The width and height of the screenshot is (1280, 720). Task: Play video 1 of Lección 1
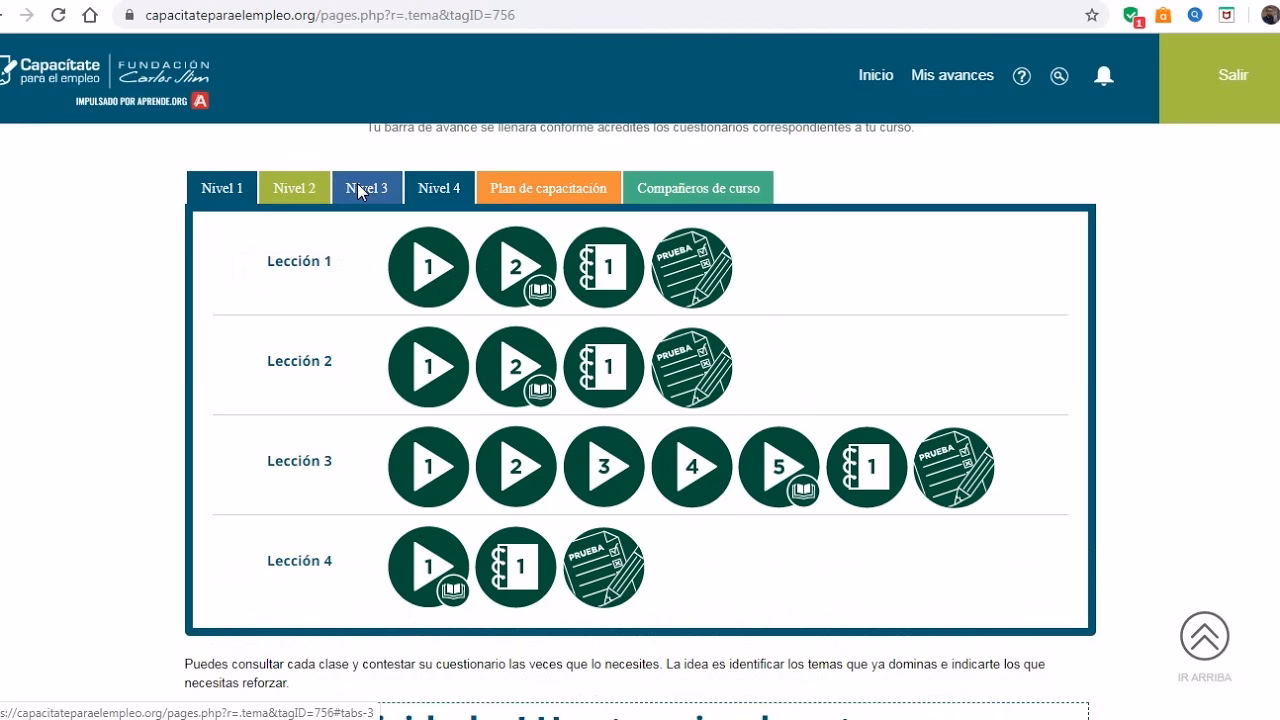[x=428, y=267]
